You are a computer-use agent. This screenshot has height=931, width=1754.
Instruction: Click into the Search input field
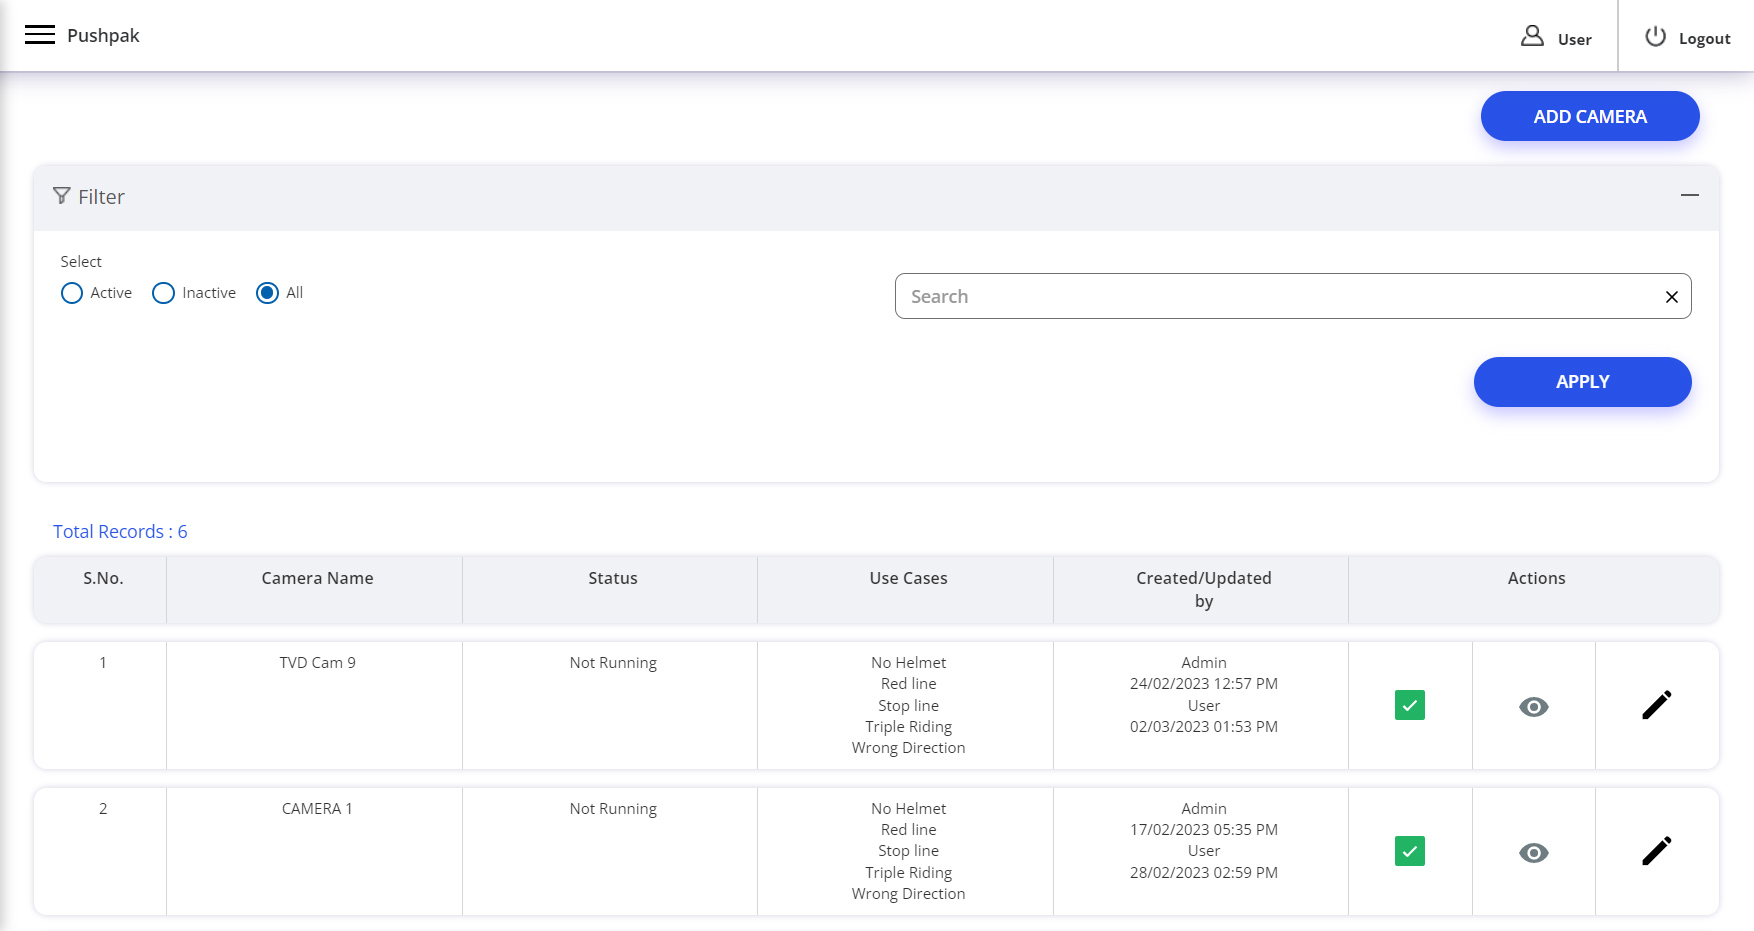coord(1270,297)
